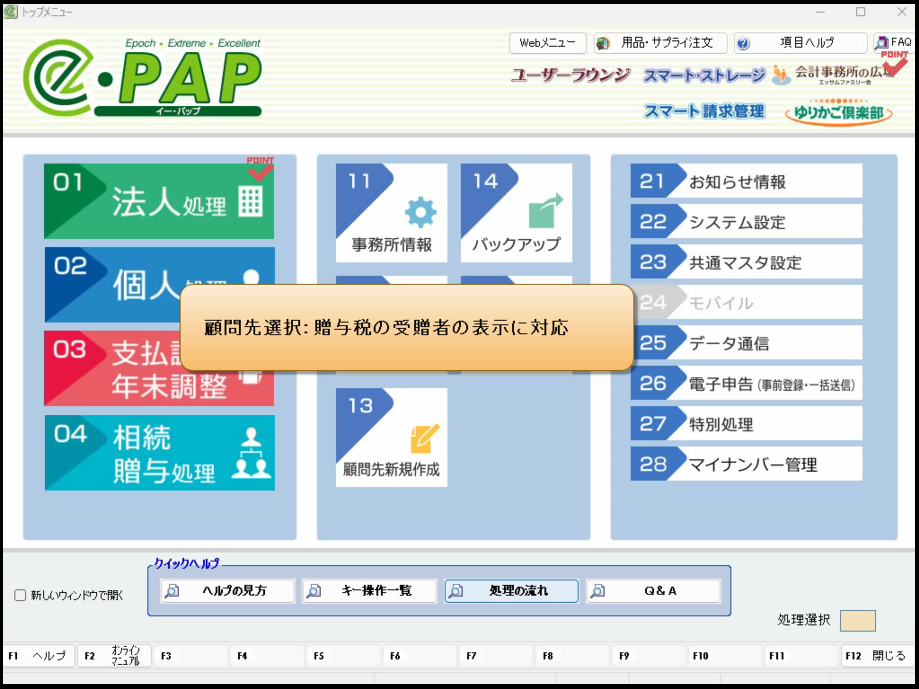This screenshot has width=919, height=689.
Task: Click magnifier icon on Q&A
Action: [x=598, y=591]
